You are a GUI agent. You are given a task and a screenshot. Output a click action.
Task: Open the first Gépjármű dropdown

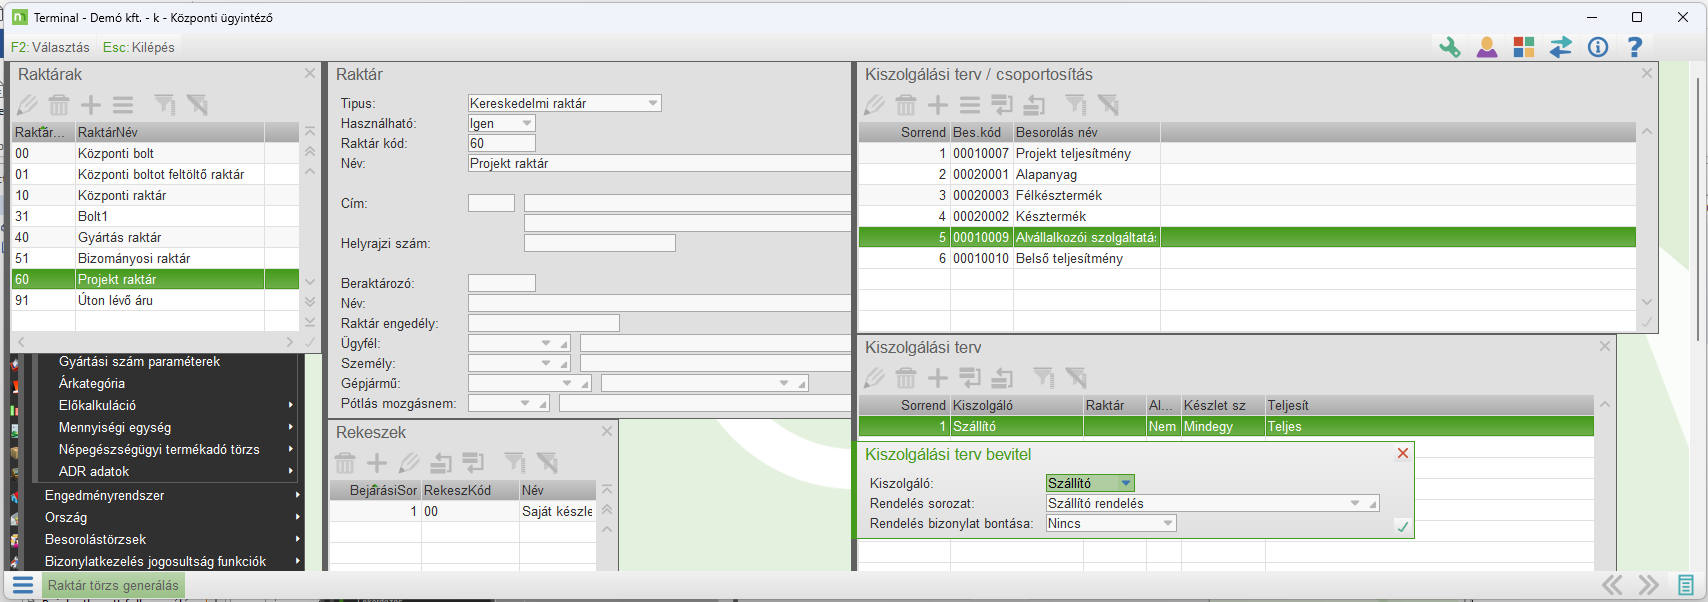coord(567,383)
